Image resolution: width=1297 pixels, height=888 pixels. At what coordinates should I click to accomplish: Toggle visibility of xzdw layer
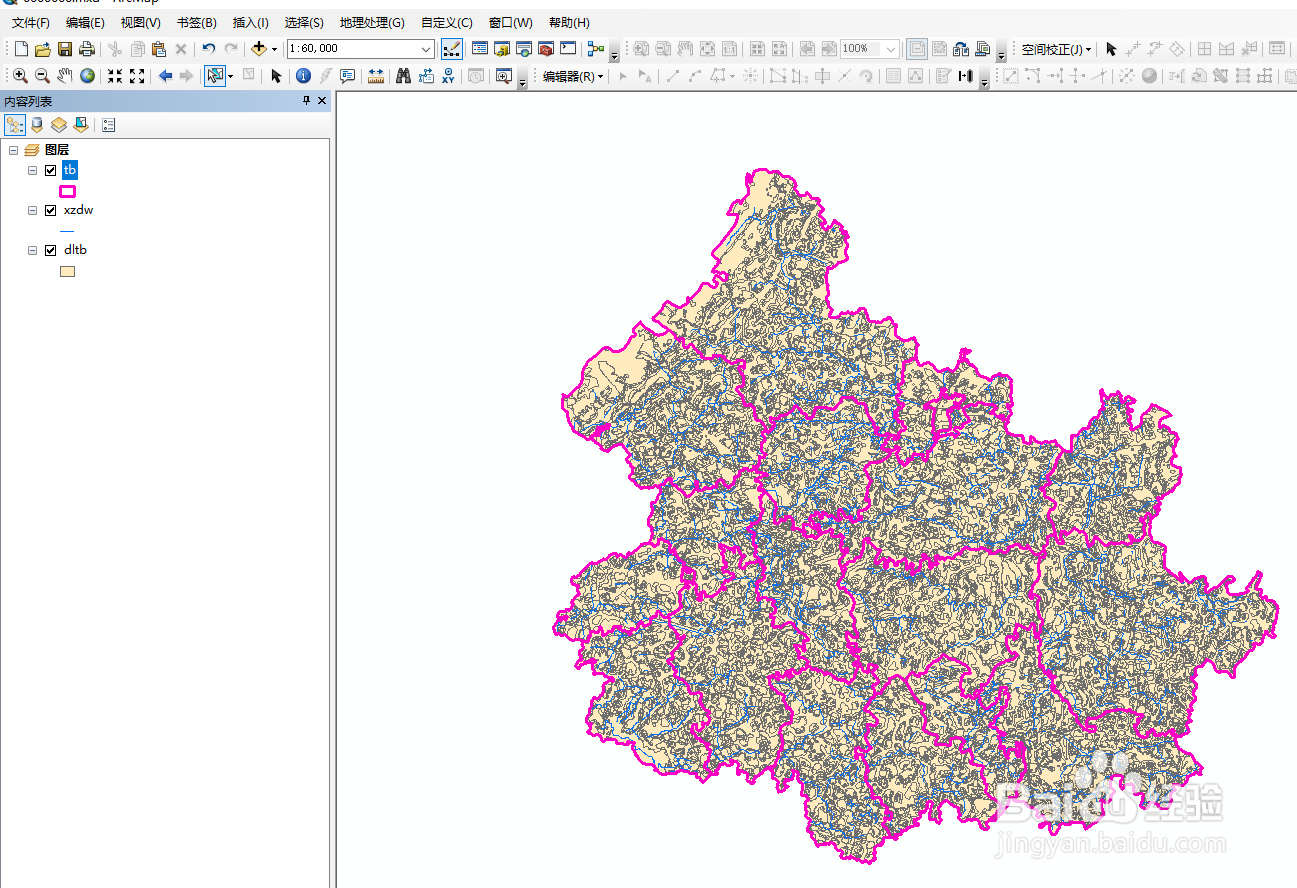coord(51,210)
